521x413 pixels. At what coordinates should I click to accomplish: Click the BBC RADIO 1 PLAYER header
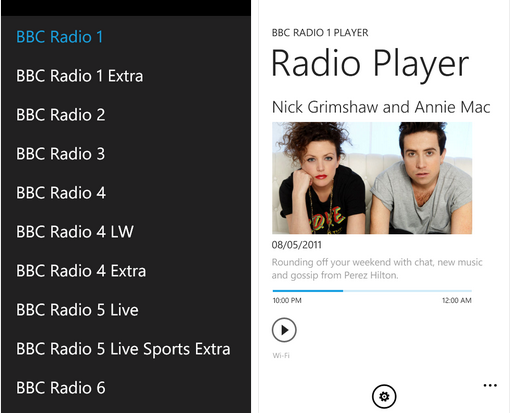click(320, 33)
